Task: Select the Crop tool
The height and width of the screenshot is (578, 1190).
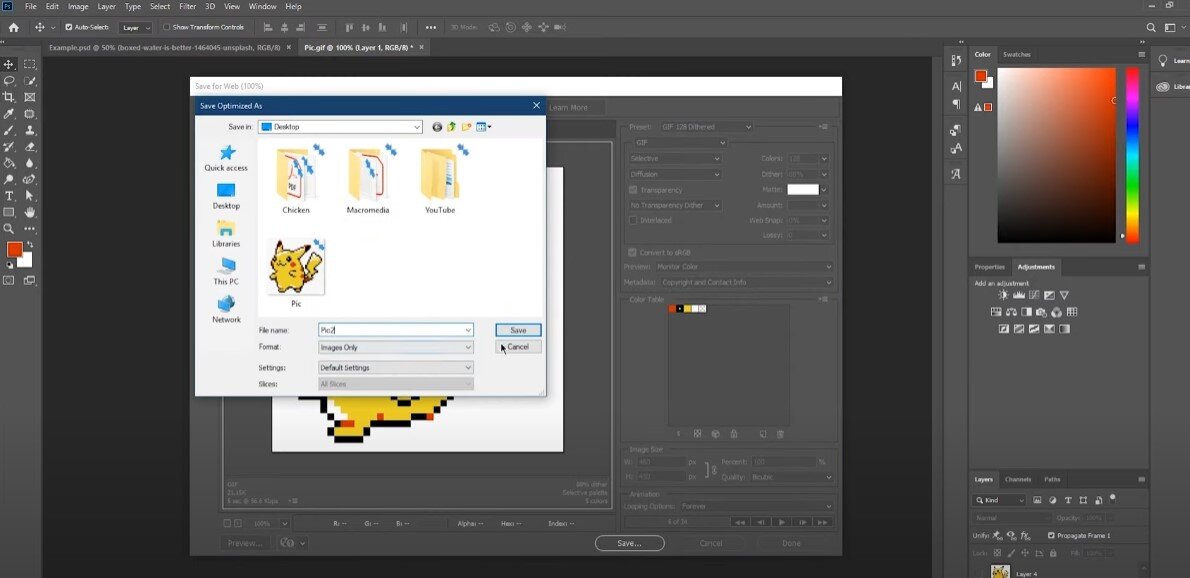Action: coord(9,97)
